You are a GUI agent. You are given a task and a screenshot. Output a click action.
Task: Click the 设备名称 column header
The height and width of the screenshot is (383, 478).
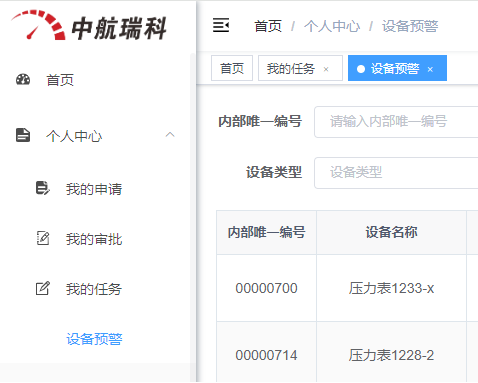(391, 232)
